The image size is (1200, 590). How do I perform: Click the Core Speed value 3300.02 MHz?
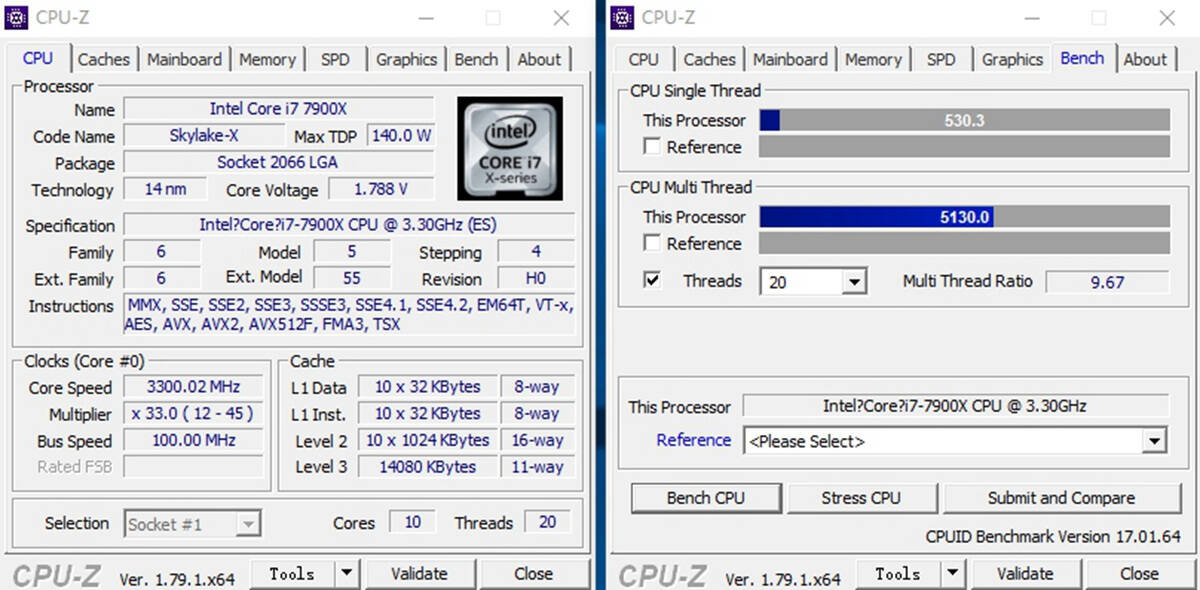[x=193, y=387]
